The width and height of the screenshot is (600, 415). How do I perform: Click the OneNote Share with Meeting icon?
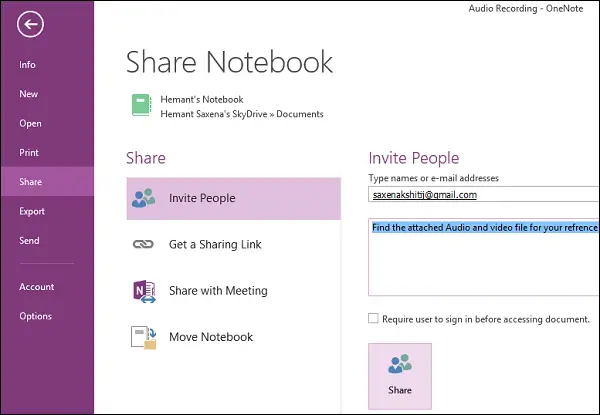coord(144,291)
